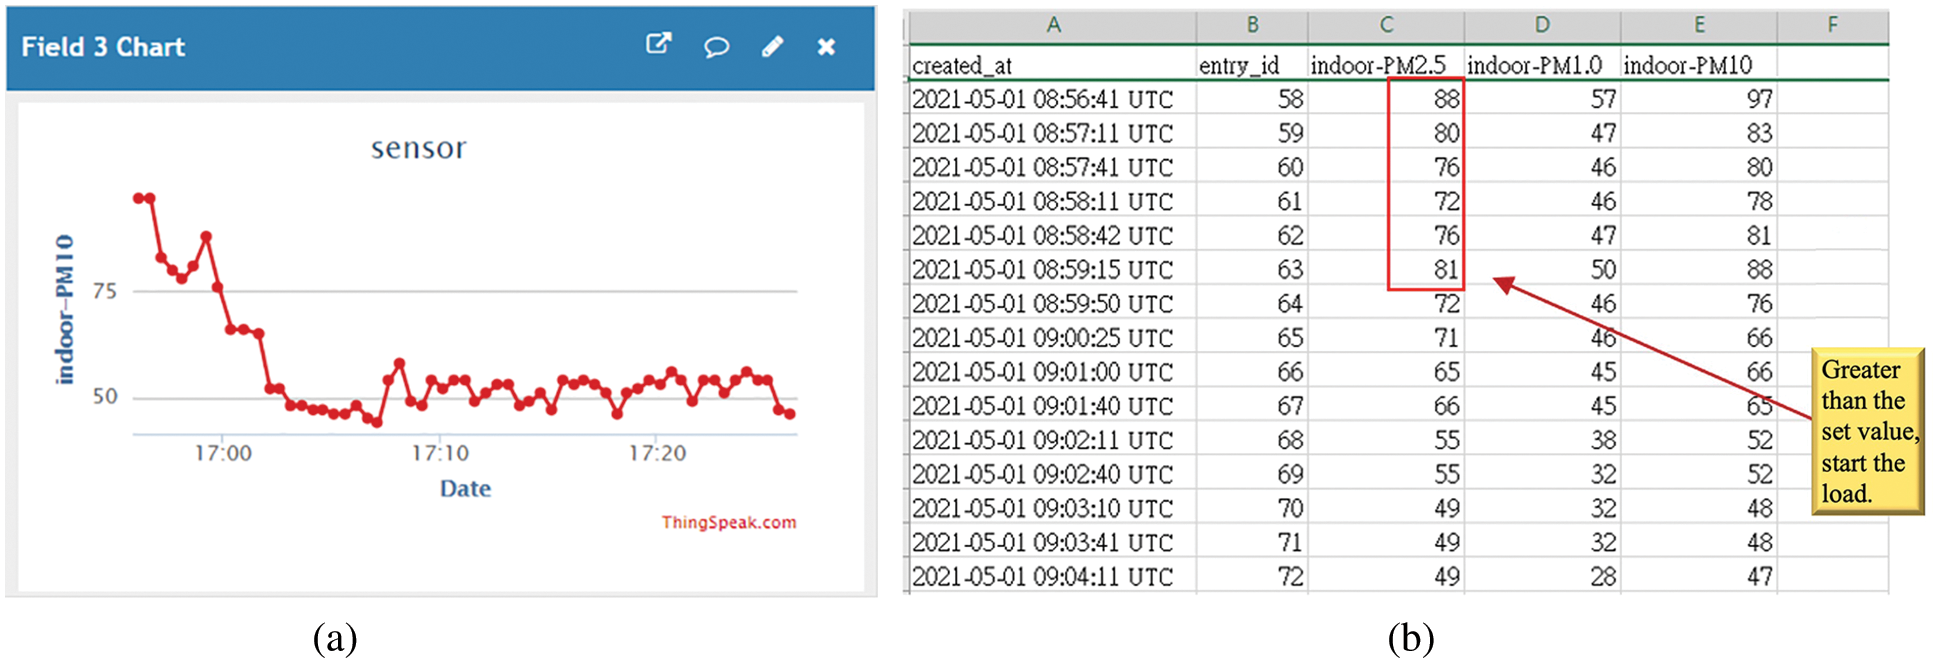Select PM2.5 cell with value 88
This screenshot has height=663, width=1938.
pyautogui.click(x=1425, y=99)
